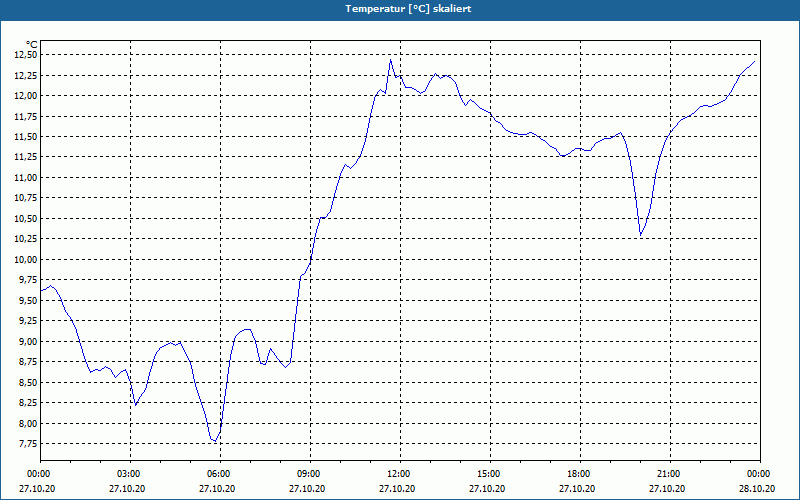Viewport: 800px width, 500px height.
Task: Pick the 9,75 y-axis label
Action: coord(27,280)
